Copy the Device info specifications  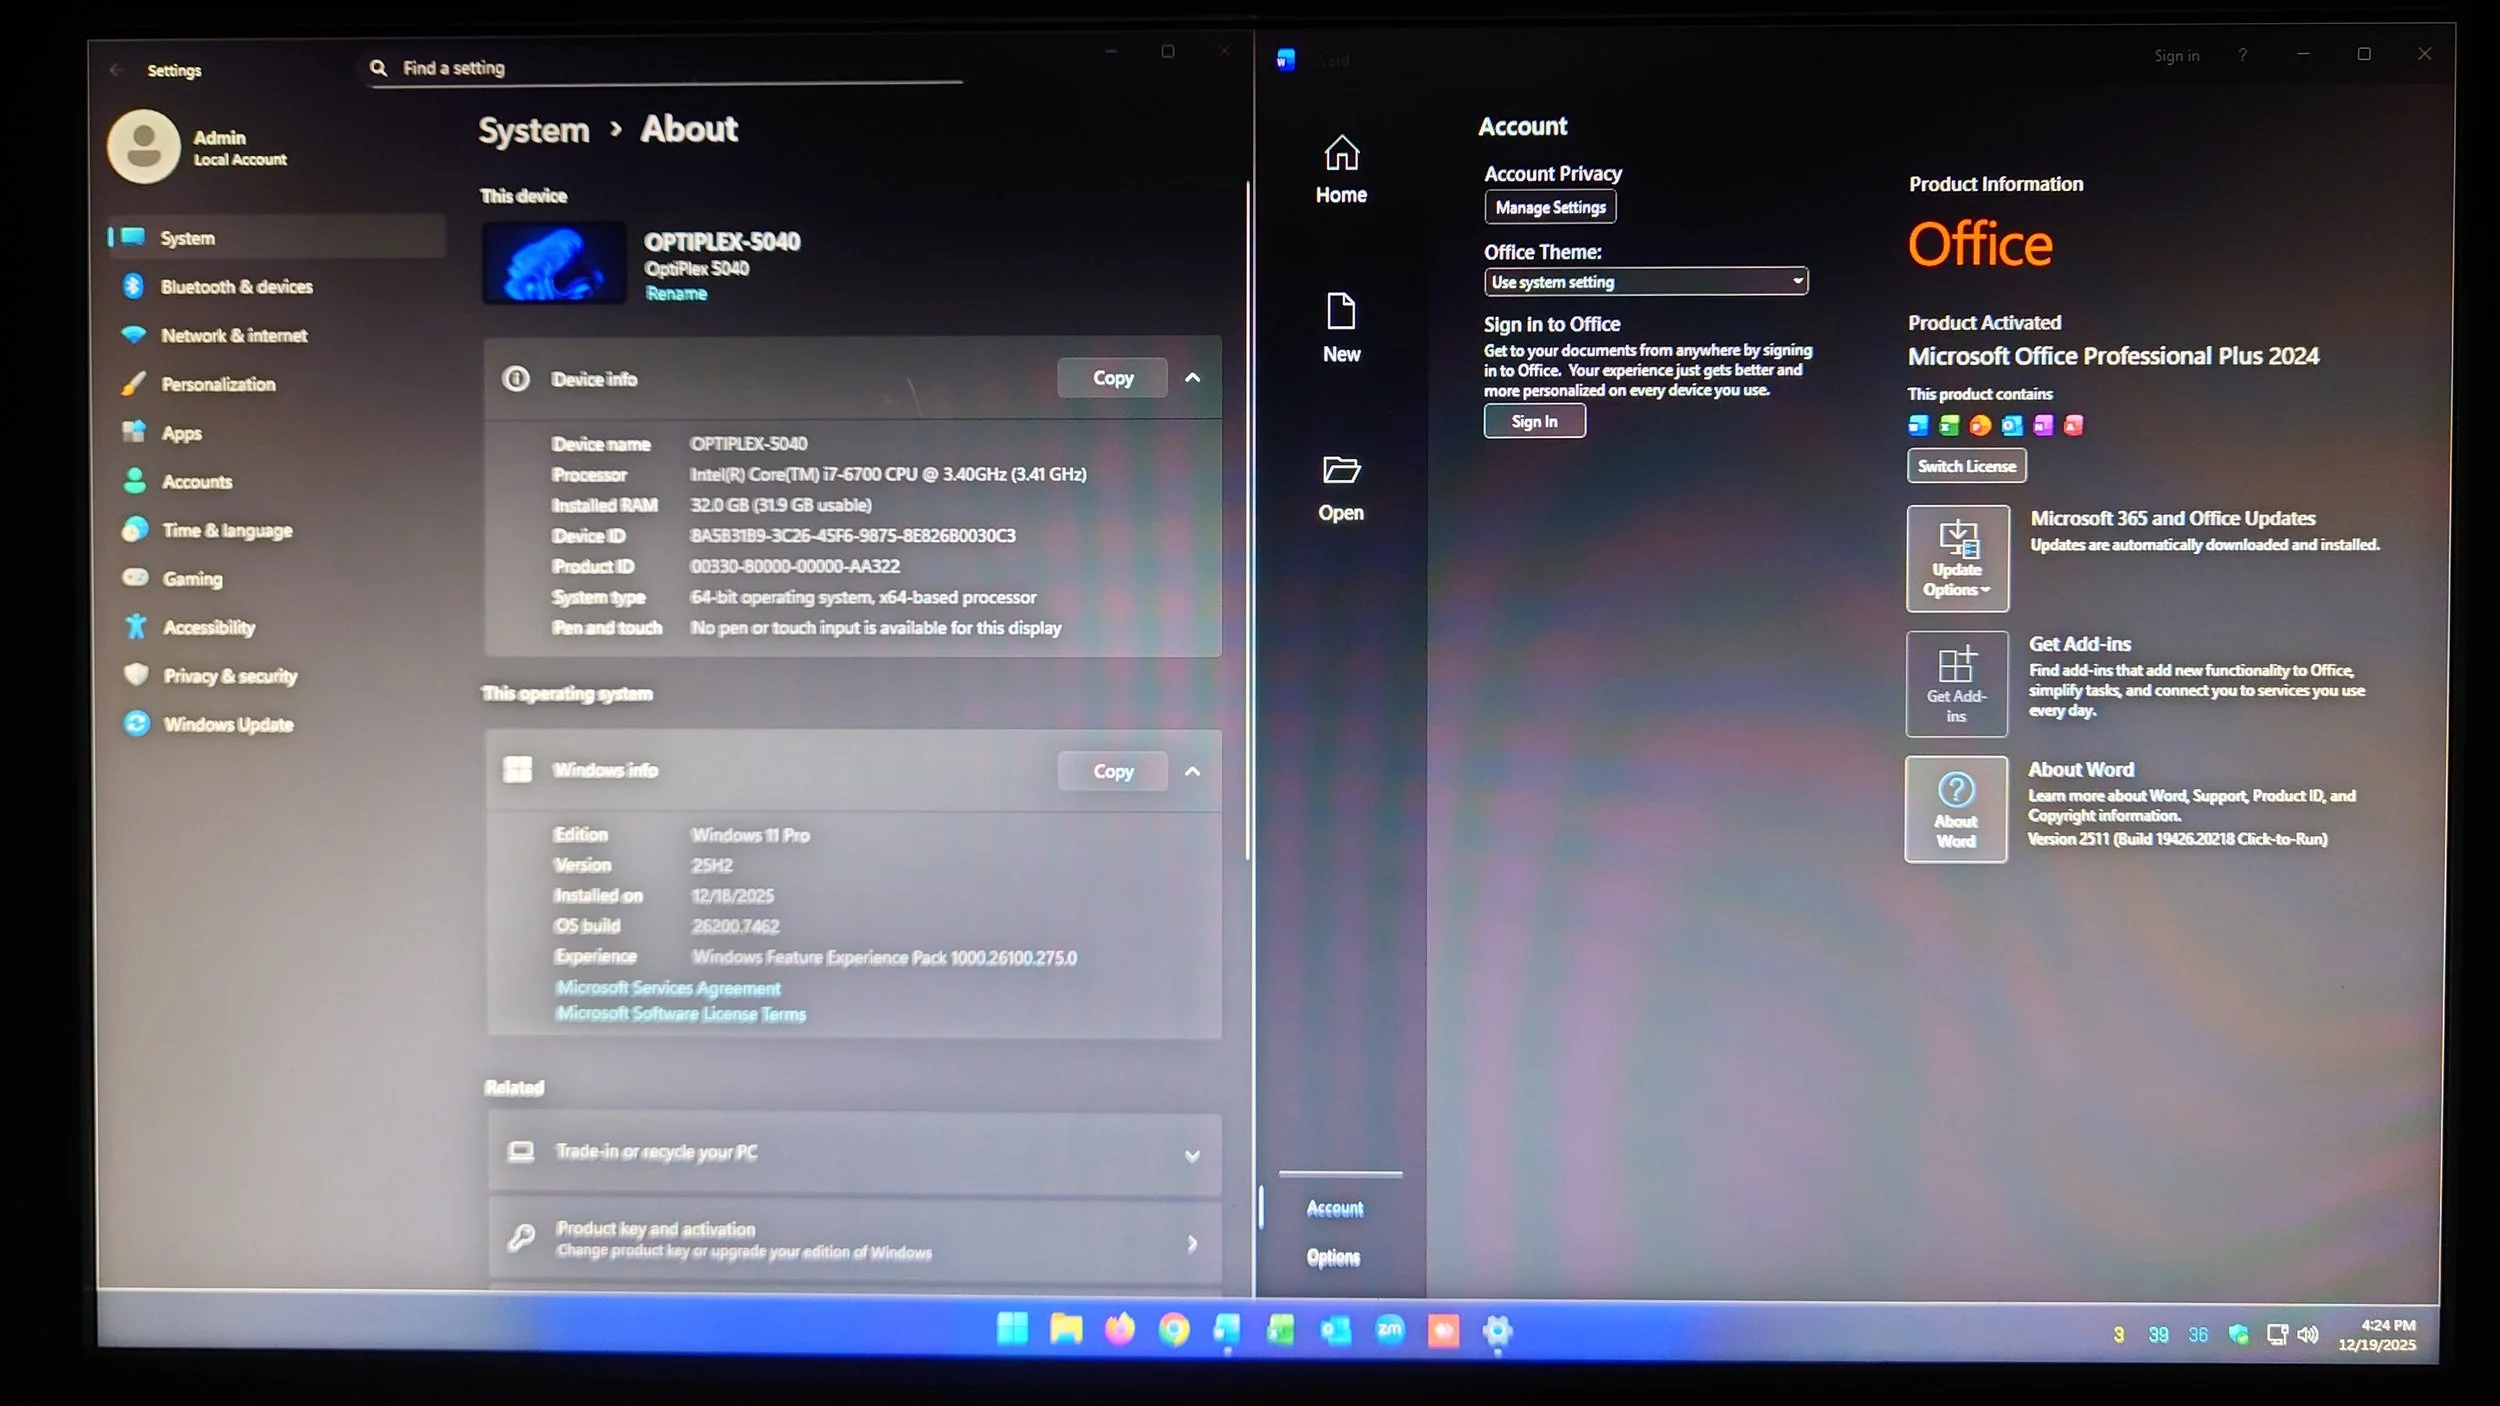pyautogui.click(x=1112, y=378)
